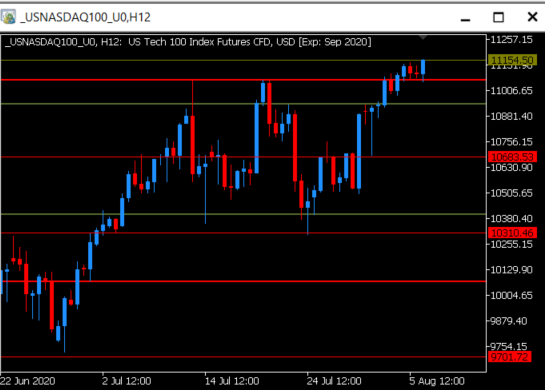Maximize the _USNASDAQ100_U0,H12 chart window
Image resolution: width=545 pixels, height=390 pixels.
(498, 17)
